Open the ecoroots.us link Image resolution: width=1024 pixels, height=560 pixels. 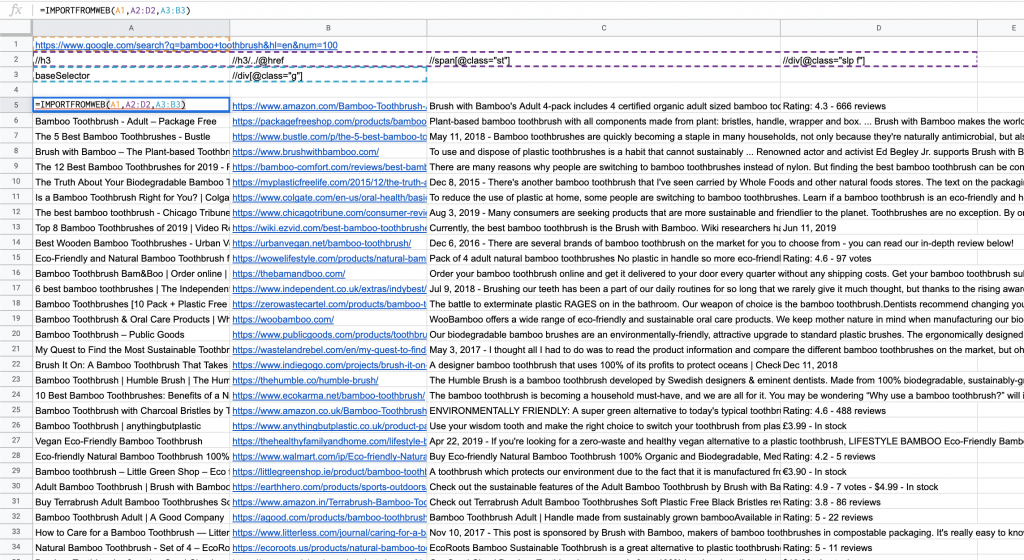(x=329, y=548)
